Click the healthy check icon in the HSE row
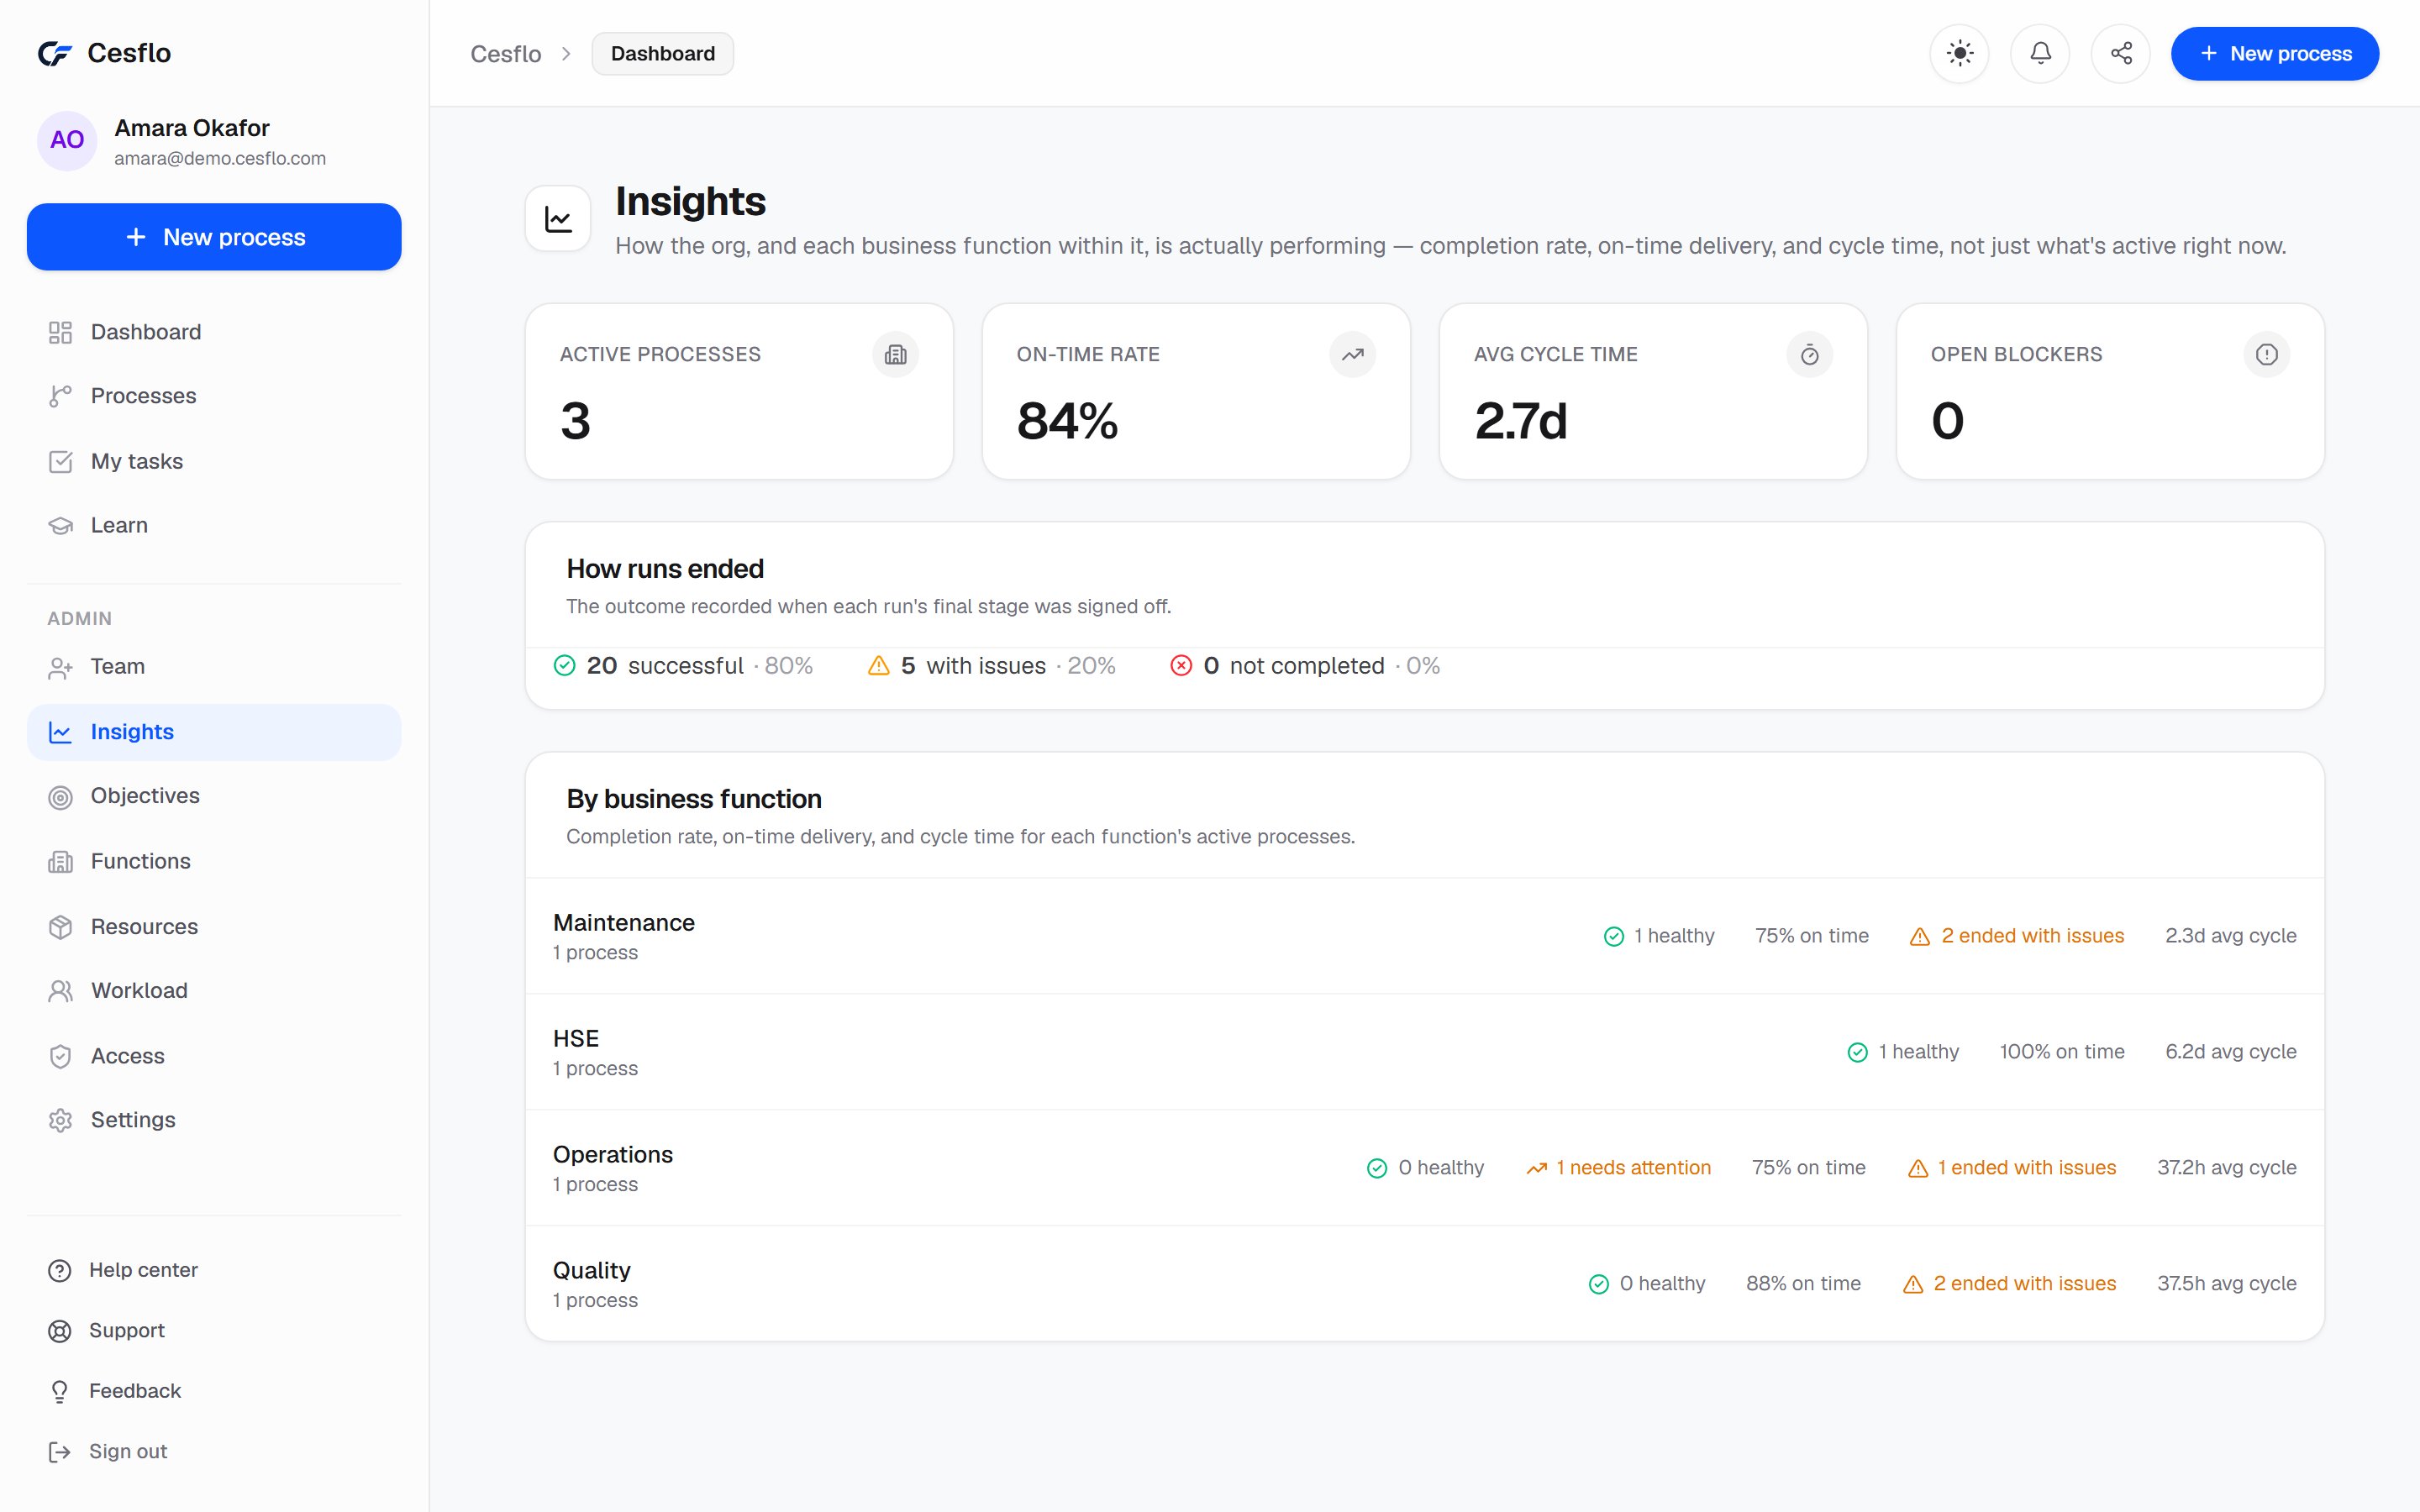The height and width of the screenshot is (1512, 2420). (x=1858, y=1052)
